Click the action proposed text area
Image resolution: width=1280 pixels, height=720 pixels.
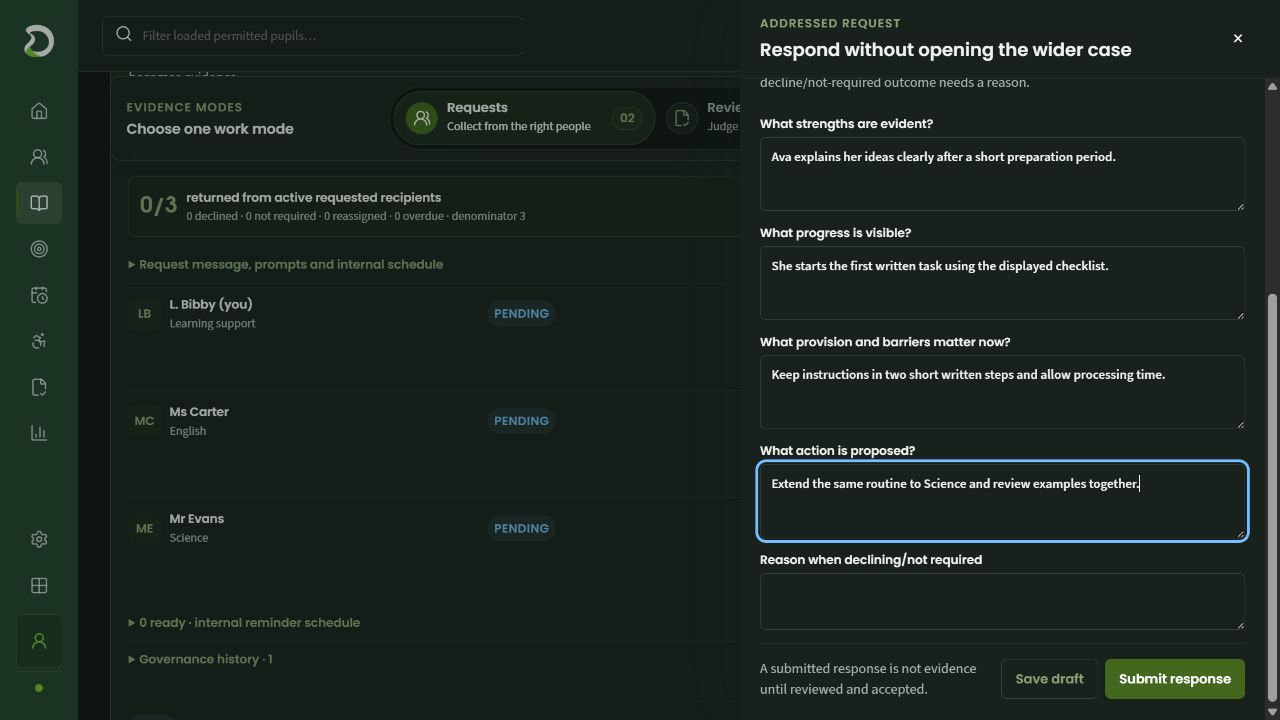(1002, 501)
